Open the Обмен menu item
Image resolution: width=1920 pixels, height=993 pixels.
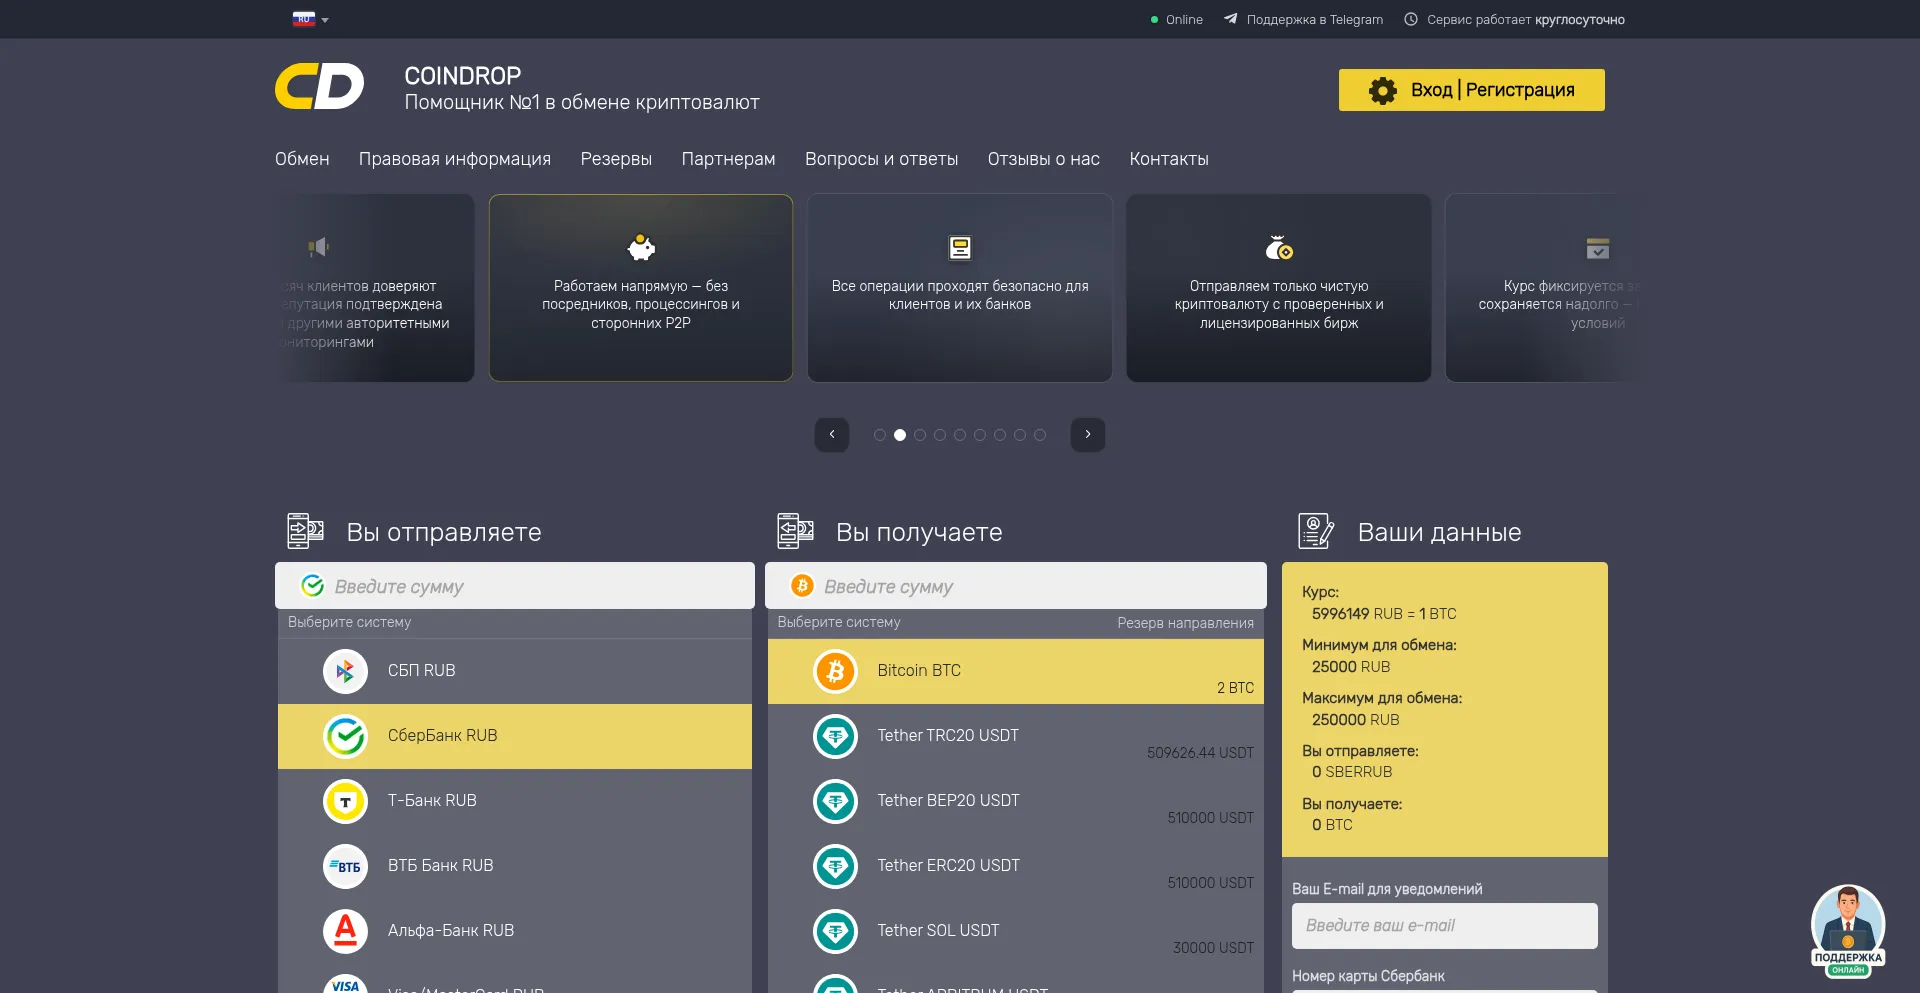[x=302, y=159]
